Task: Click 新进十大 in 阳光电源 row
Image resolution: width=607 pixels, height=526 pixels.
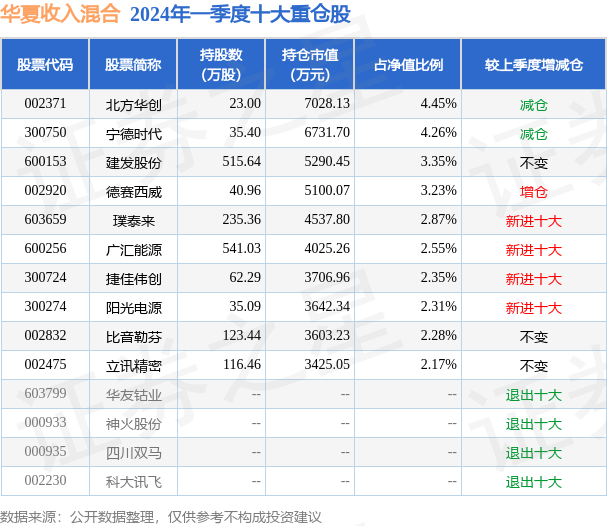Action: (533, 308)
